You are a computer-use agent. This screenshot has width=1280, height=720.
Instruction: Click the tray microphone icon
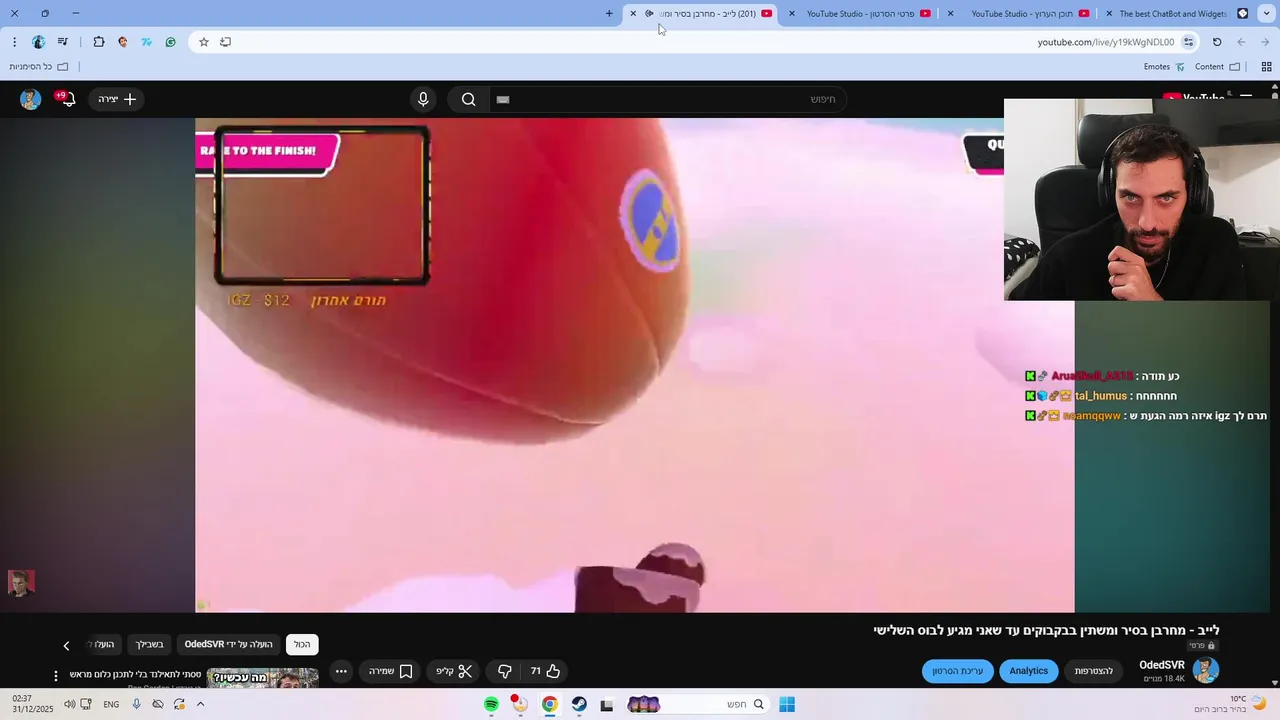pyautogui.click(x=137, y=704)
